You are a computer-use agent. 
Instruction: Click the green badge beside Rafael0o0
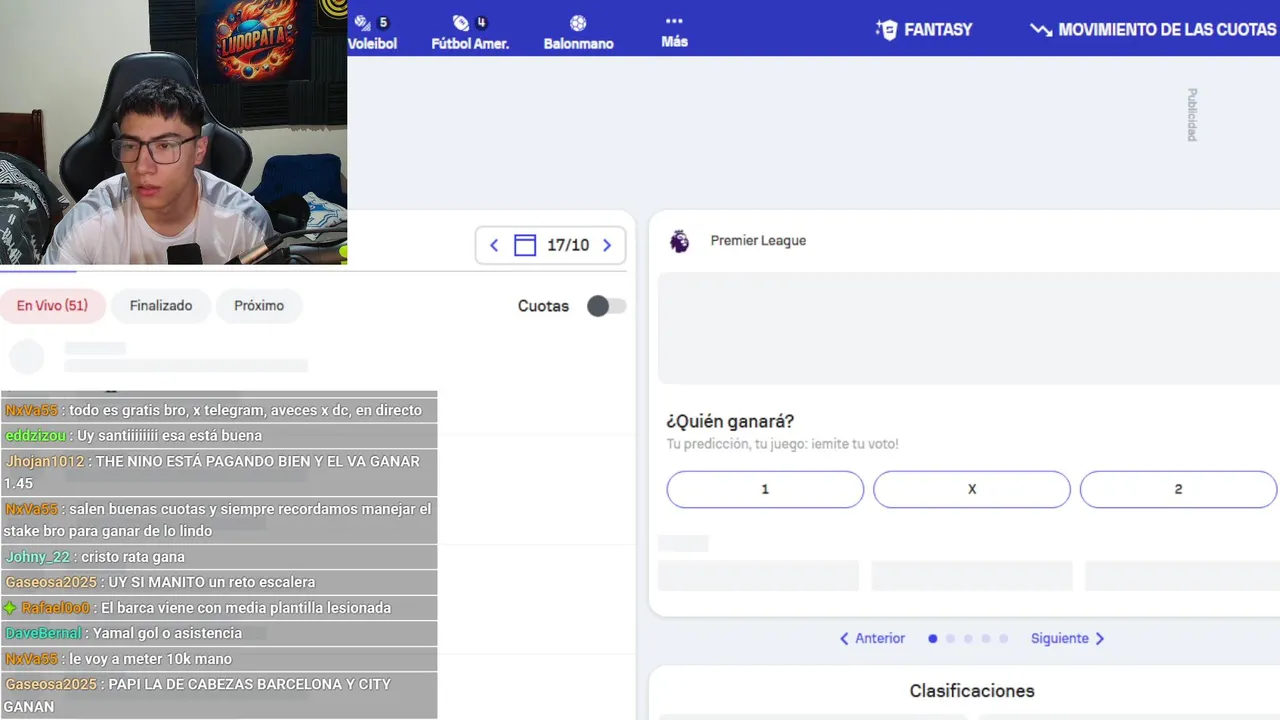pos(10,608)
